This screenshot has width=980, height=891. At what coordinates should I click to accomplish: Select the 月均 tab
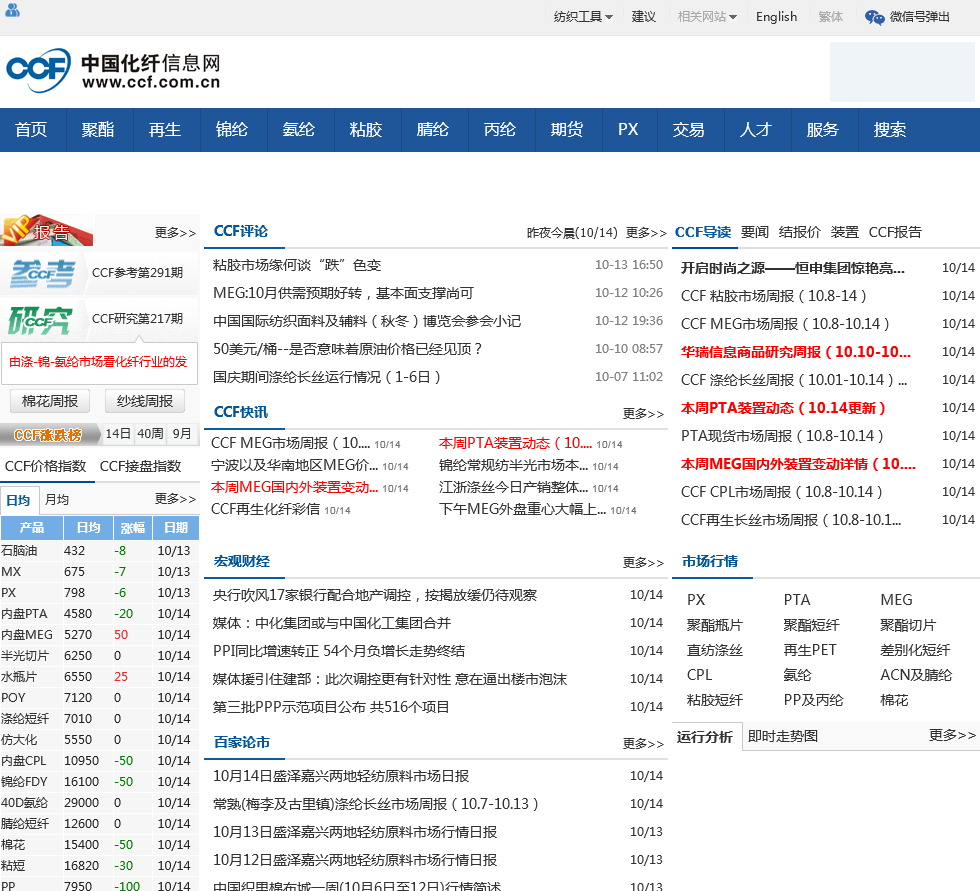57,500
